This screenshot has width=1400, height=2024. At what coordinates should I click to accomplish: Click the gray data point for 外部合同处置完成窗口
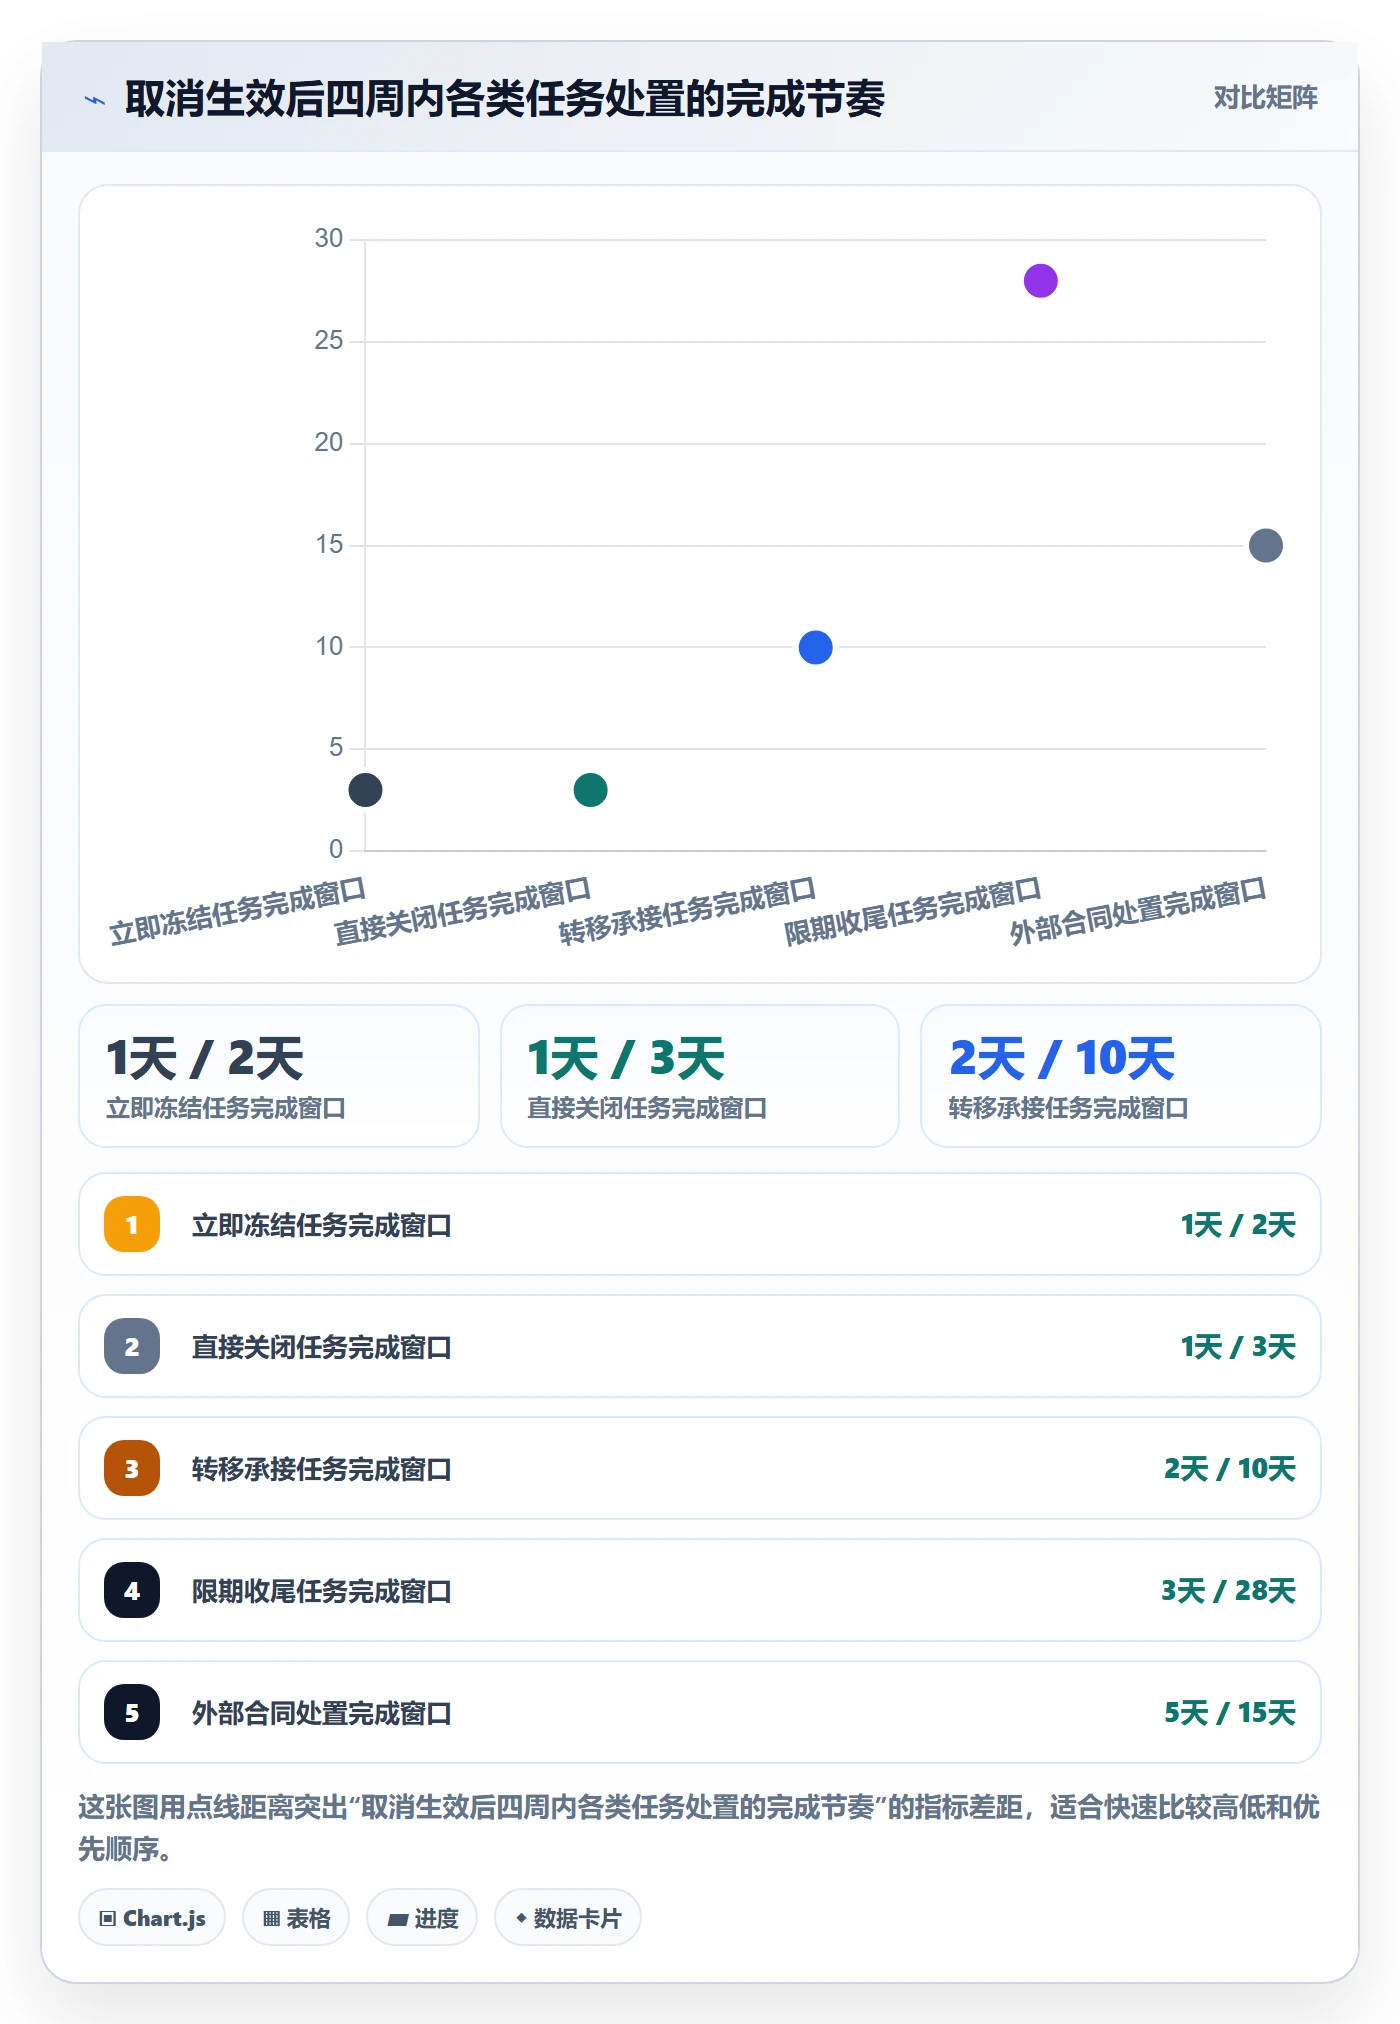pyautogui.click(x=1266, y=546)
